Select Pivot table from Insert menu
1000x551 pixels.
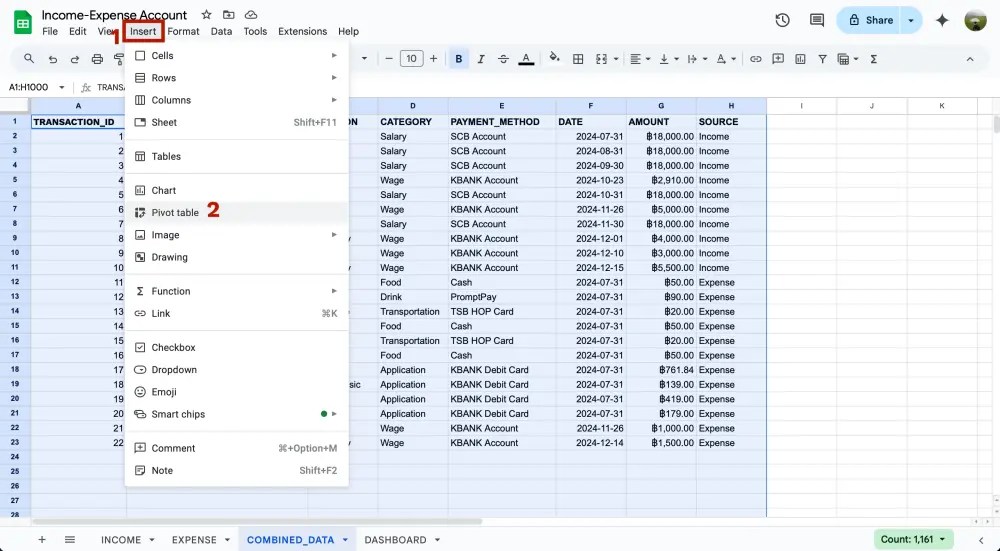tap(175, 213)
